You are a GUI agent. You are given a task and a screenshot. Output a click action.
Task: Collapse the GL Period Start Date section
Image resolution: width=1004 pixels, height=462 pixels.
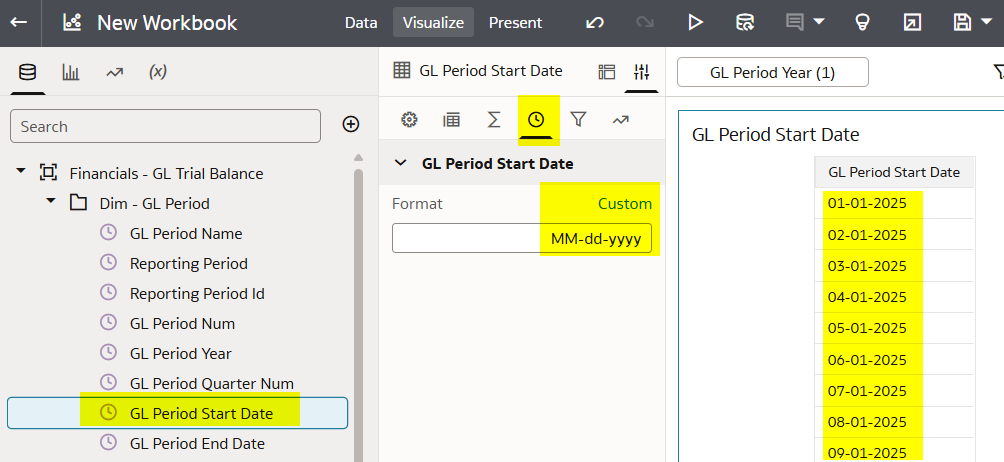[x=401, y=163]
